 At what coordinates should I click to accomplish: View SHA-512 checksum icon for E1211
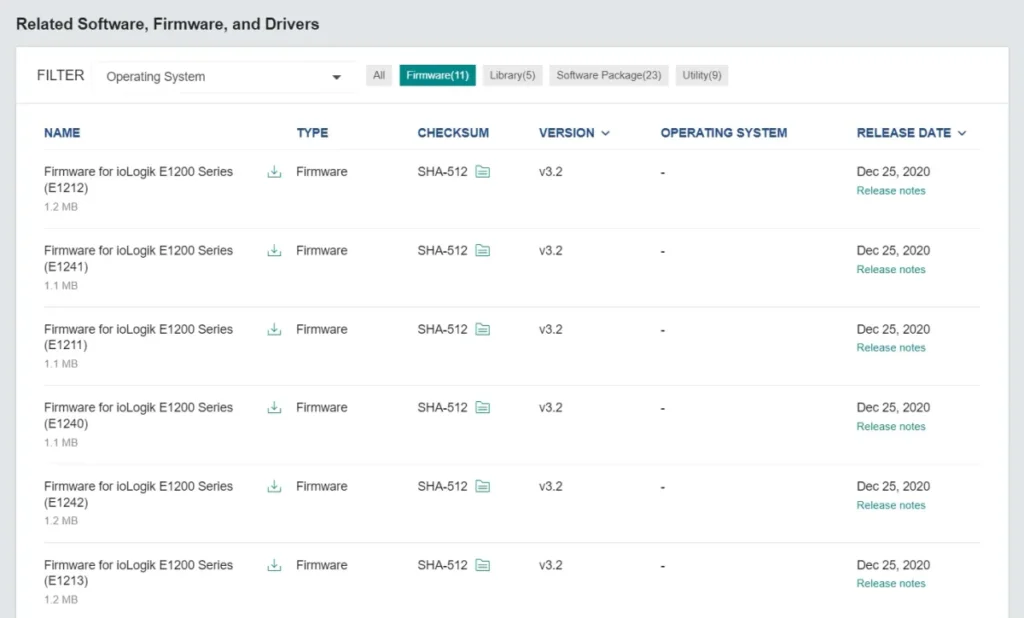[x=483, y=329]
